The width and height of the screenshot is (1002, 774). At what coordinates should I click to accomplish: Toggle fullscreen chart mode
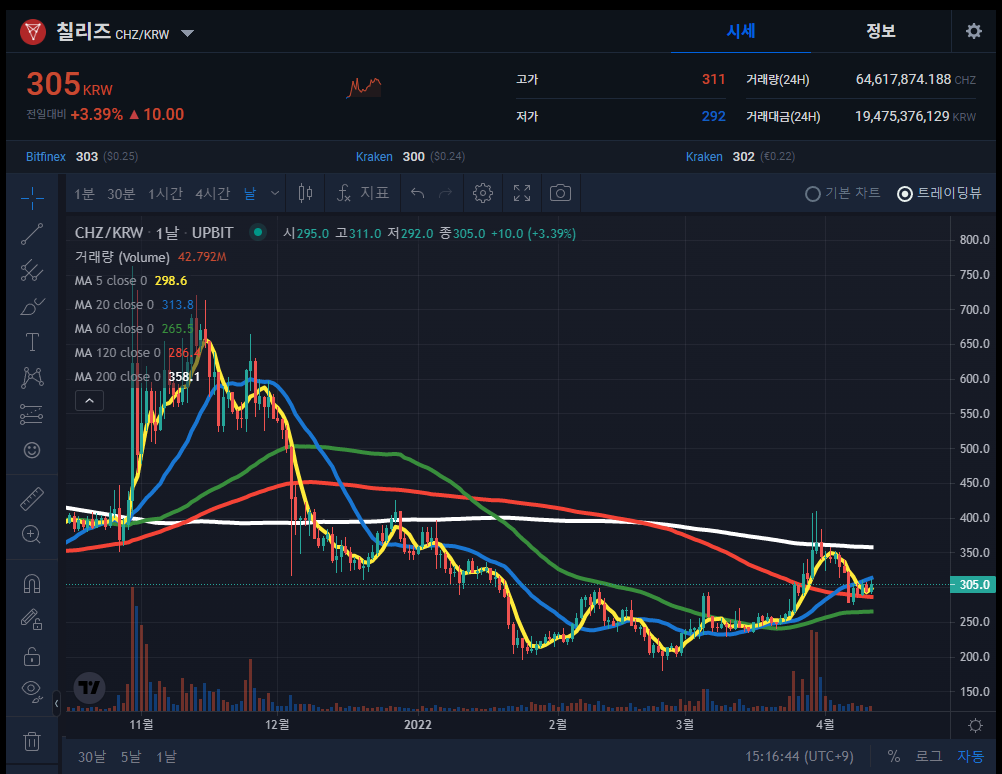click(522, 193)
